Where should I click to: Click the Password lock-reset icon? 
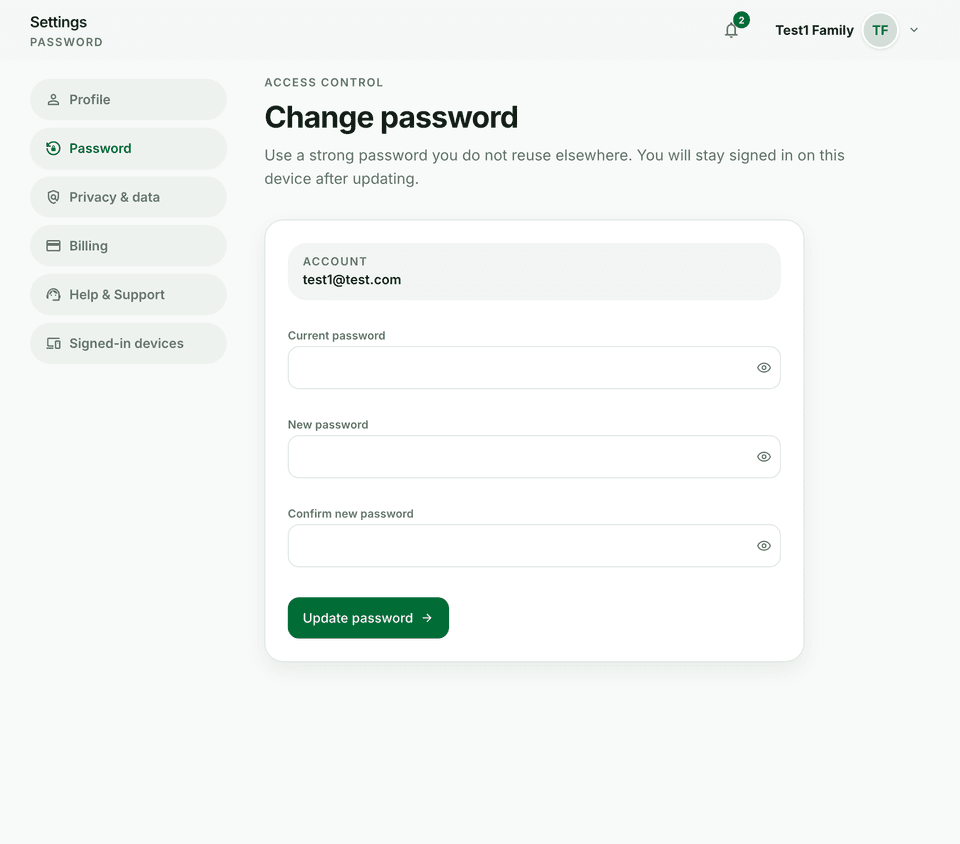point(53,148)
